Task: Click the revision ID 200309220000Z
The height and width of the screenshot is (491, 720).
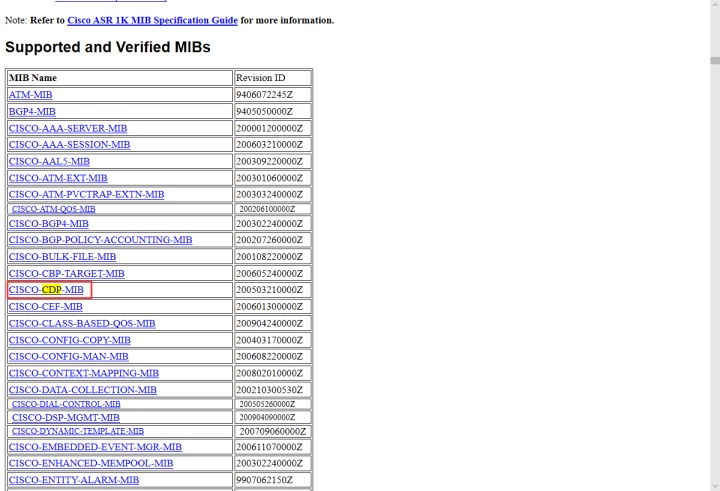Action: pyautogui.click(x=270, y=162)
